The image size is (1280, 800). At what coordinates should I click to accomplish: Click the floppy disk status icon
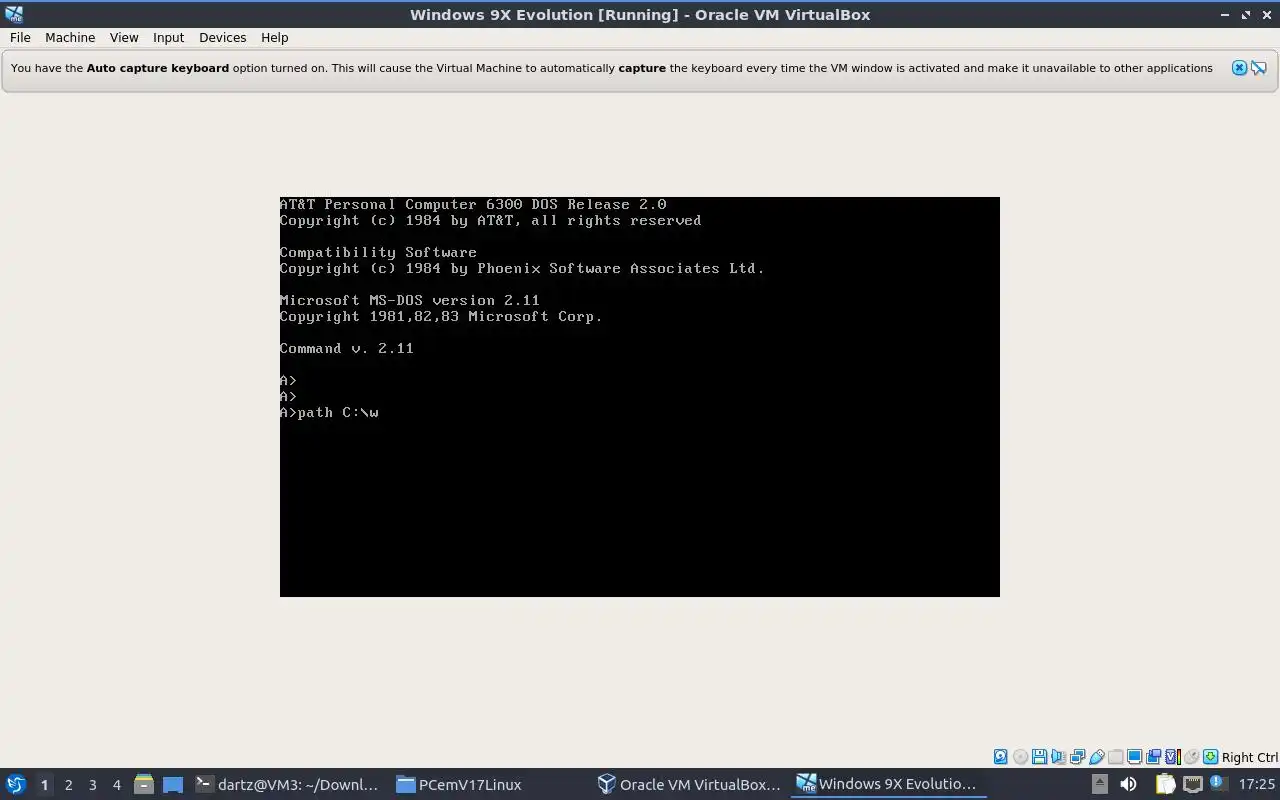click(1039, 757)
